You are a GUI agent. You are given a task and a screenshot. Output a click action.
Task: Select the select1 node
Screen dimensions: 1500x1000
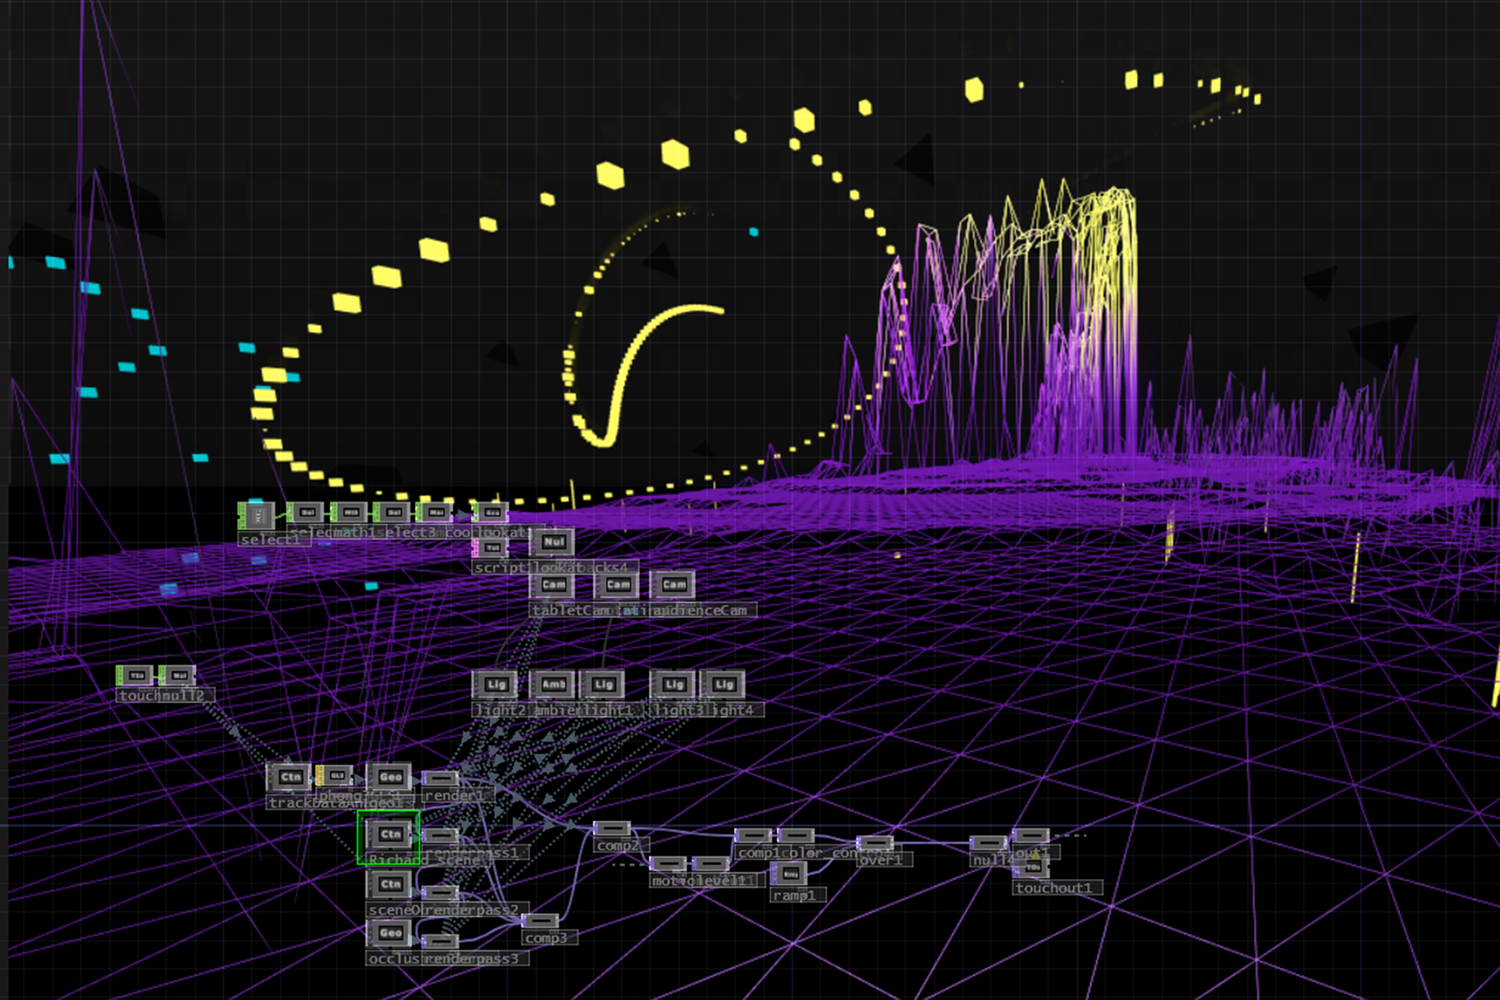[x=257, y=516]
